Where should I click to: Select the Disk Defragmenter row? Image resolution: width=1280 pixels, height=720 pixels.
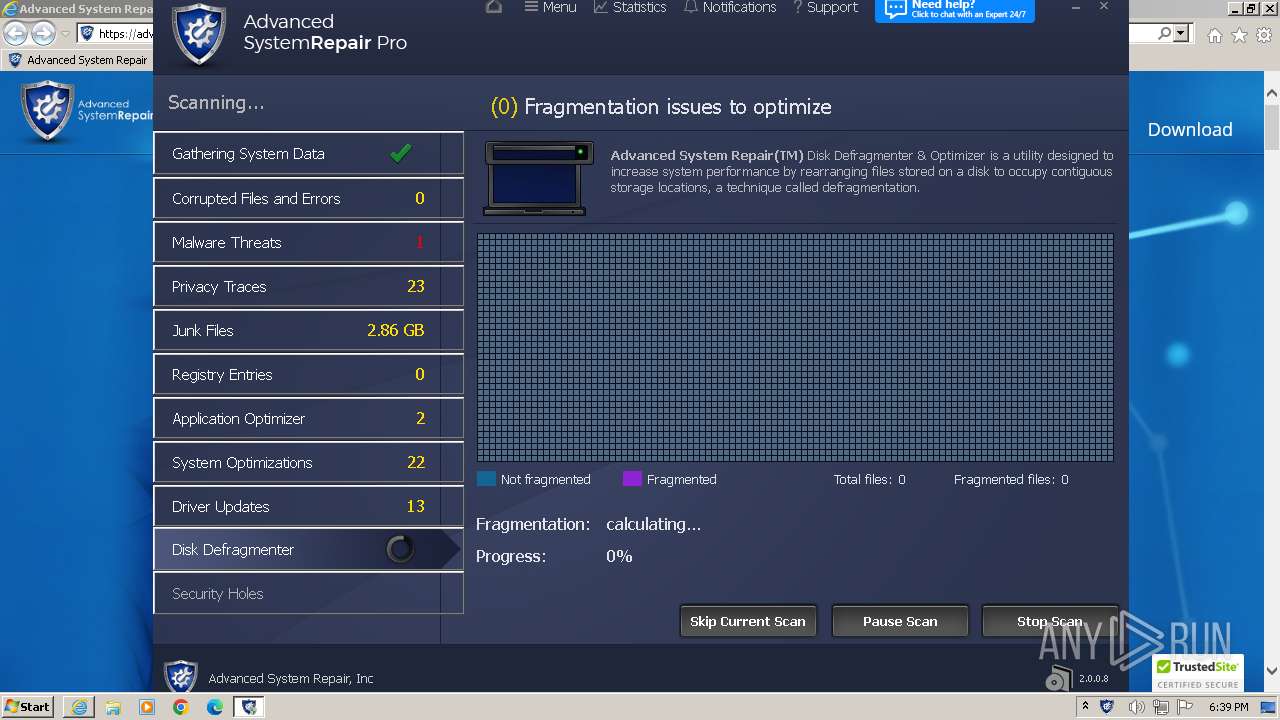click(x=308, y=550)
